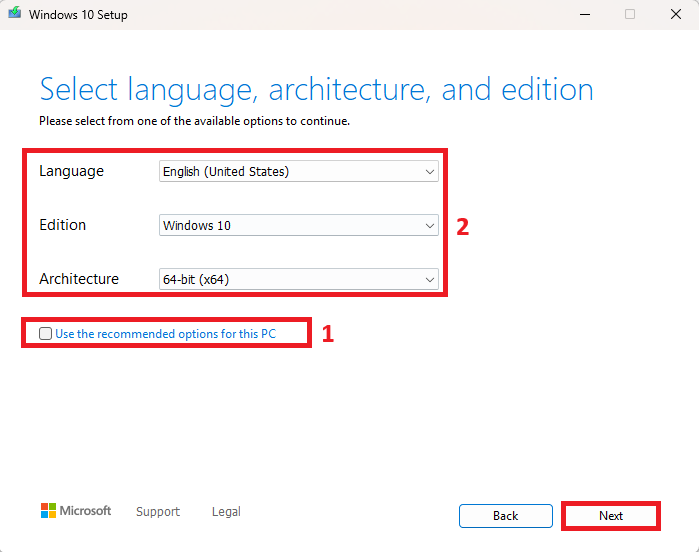Open the Architecture dropdown
Screen dimensions: 699x552
pos(299,279)
